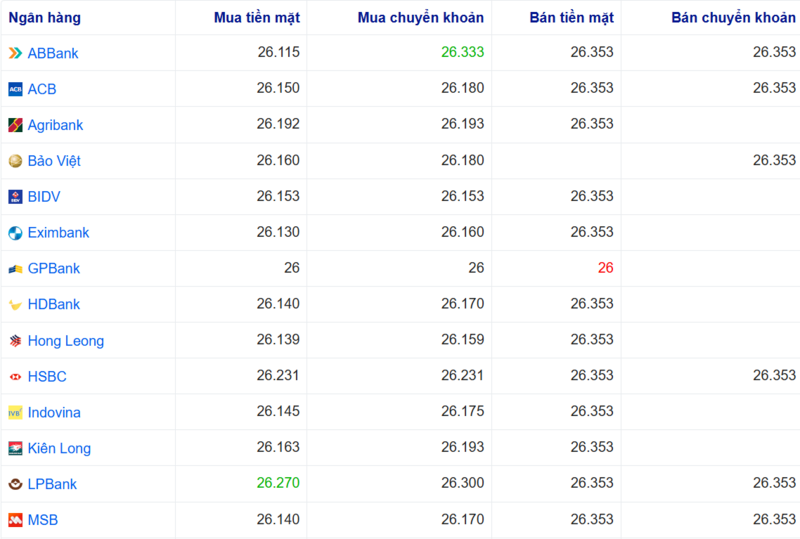Open the Hong Leong bank link

(x=66, y=341)
